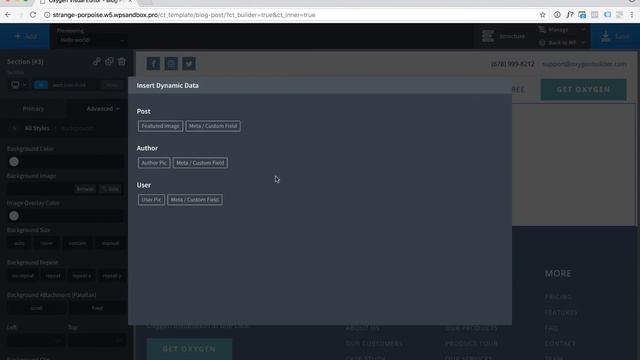Delete Section (#3) with the trash icon

[x=122, y=62]
